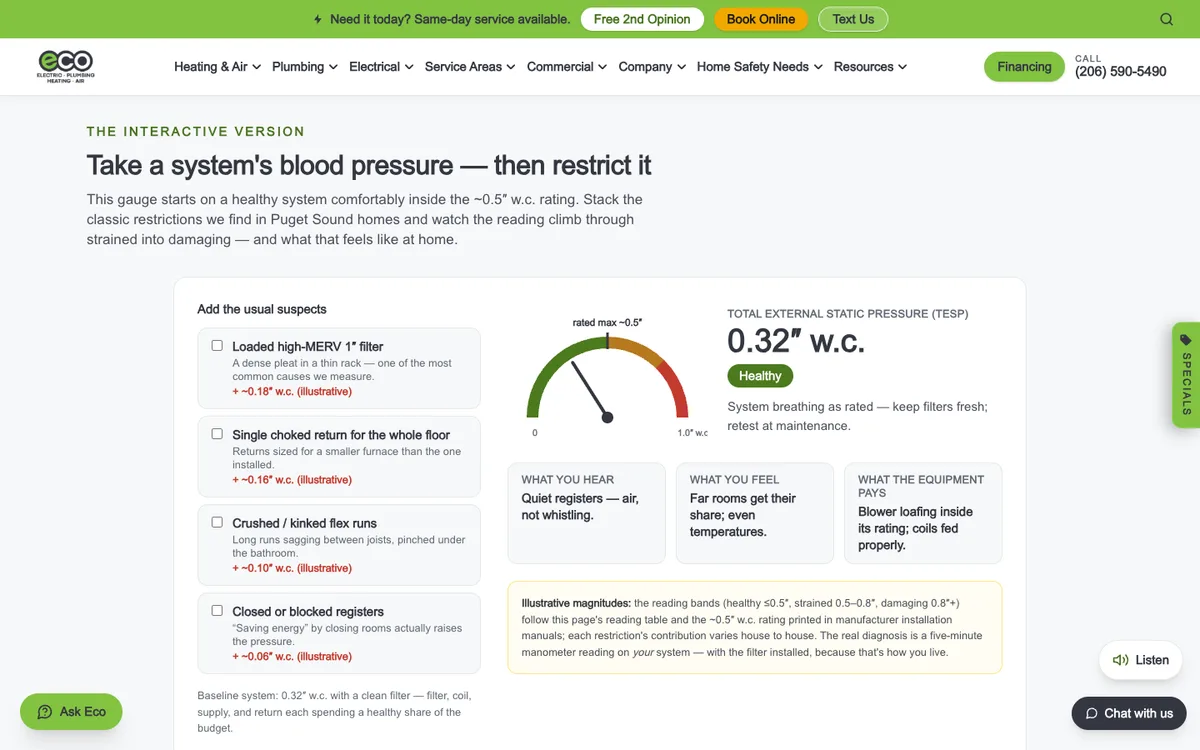Screen dimensions: 1200x750
Task: Expand the Plumbing menu chevron
Action: pos(334,67)
